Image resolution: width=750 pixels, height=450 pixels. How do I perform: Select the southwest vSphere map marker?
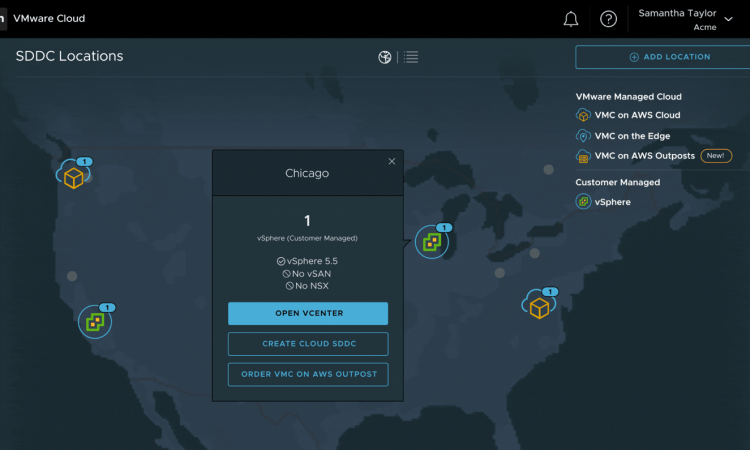95,322
